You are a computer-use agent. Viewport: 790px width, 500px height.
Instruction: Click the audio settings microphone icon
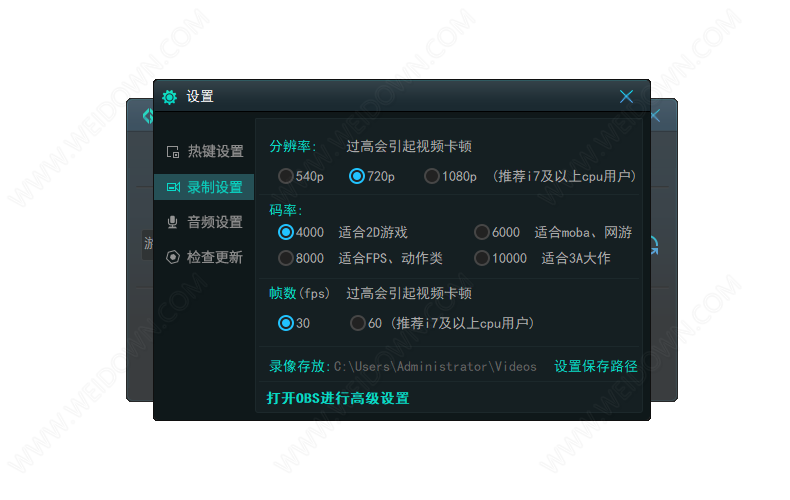point(172,222)
